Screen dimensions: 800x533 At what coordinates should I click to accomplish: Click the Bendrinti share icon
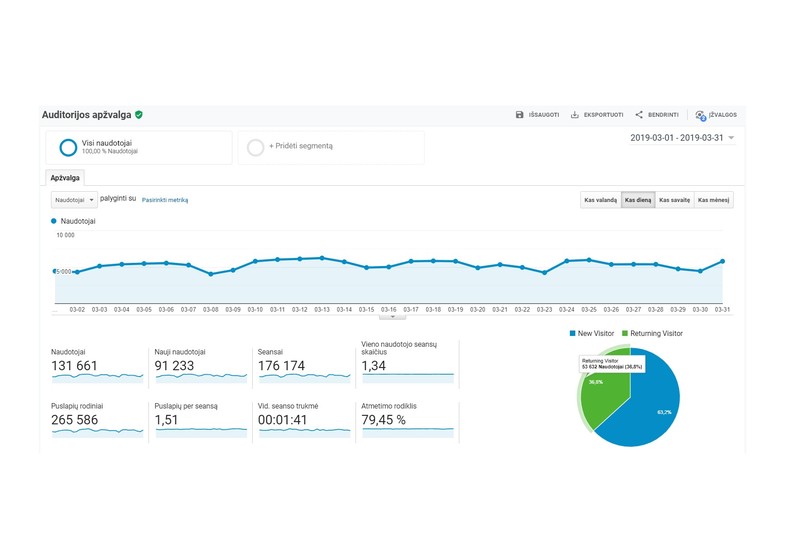click(x=639, y=115)
